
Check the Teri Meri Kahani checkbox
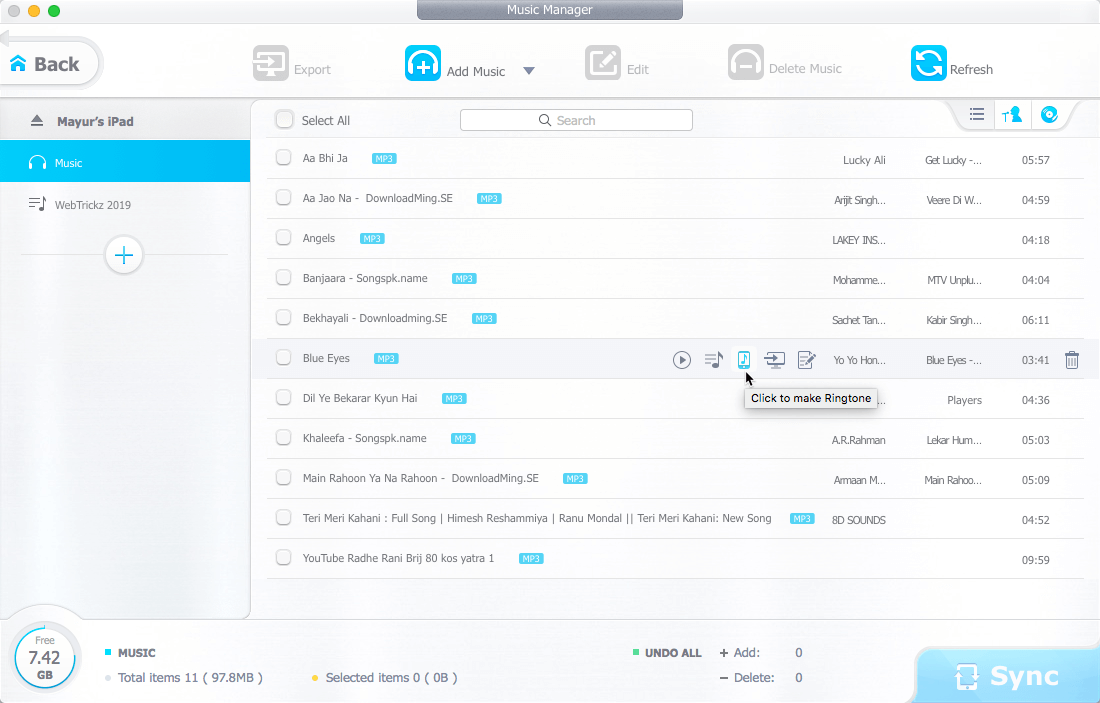(283, 518)
